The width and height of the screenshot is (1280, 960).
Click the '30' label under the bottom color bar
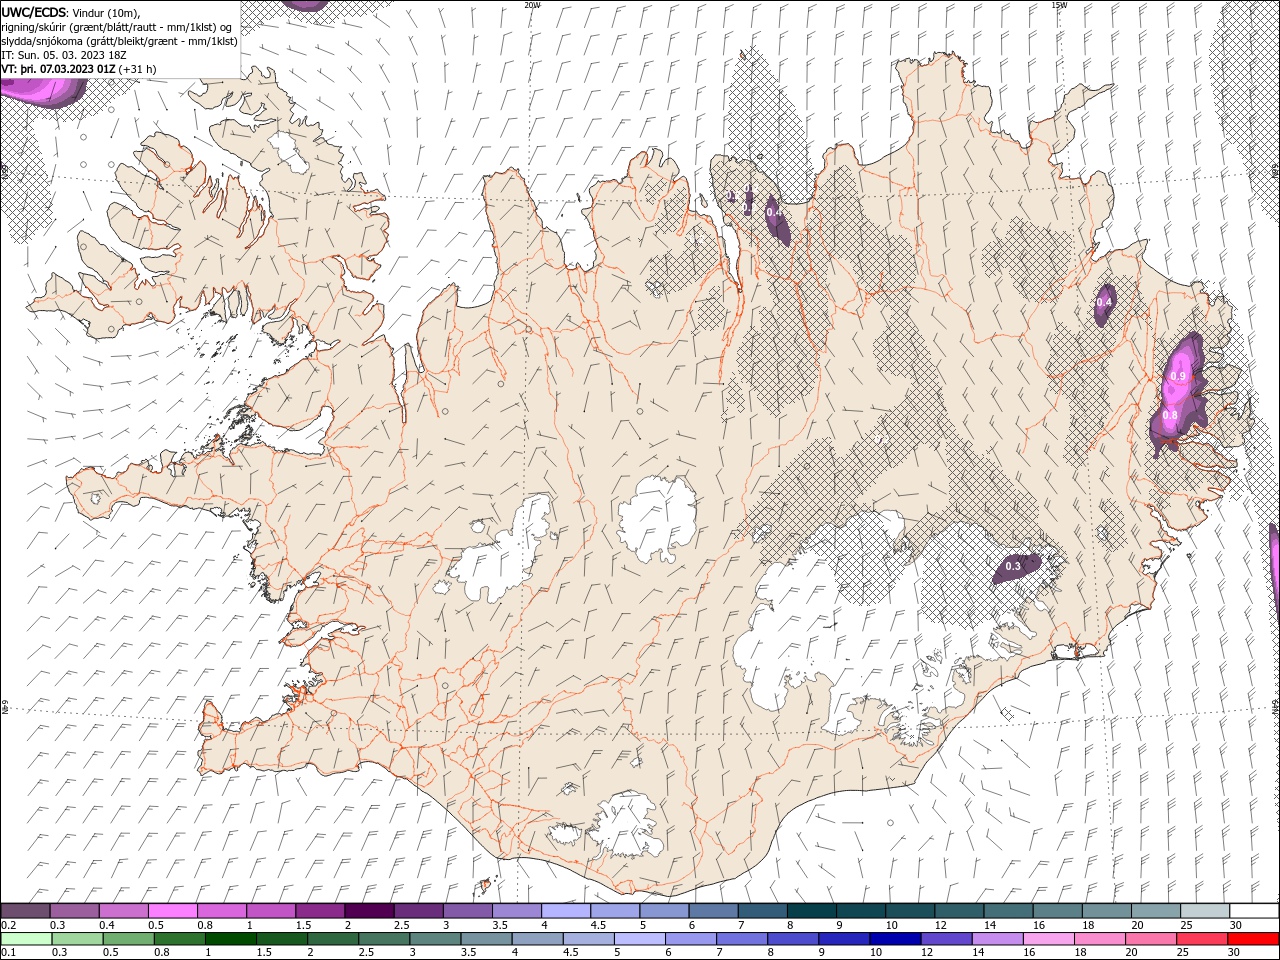tap(1233, 952)
